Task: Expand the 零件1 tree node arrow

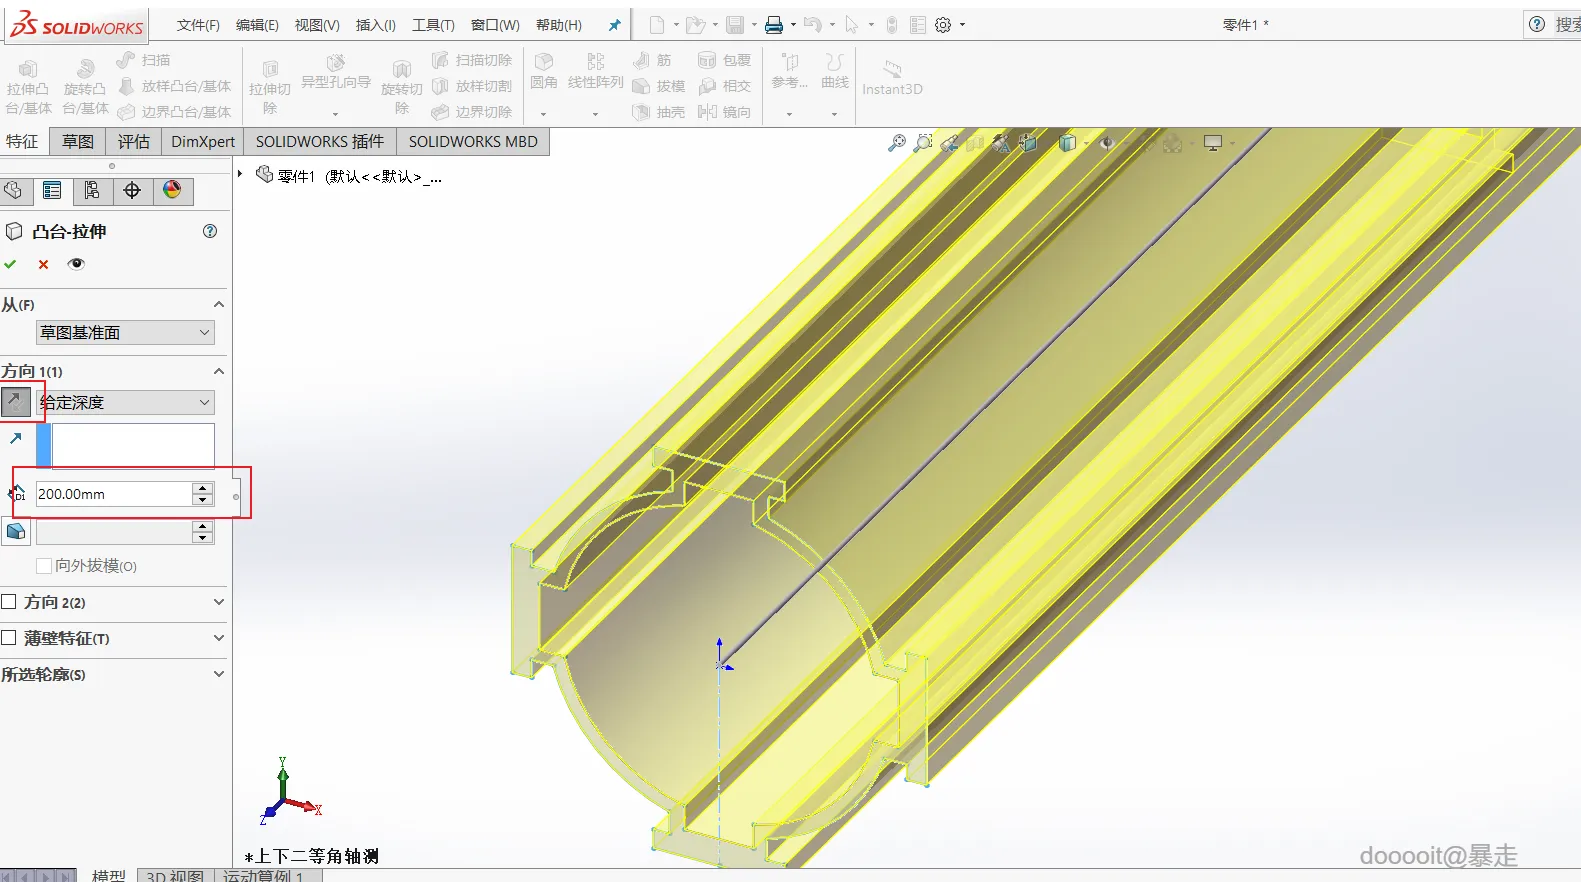Action: pos(240,174)
